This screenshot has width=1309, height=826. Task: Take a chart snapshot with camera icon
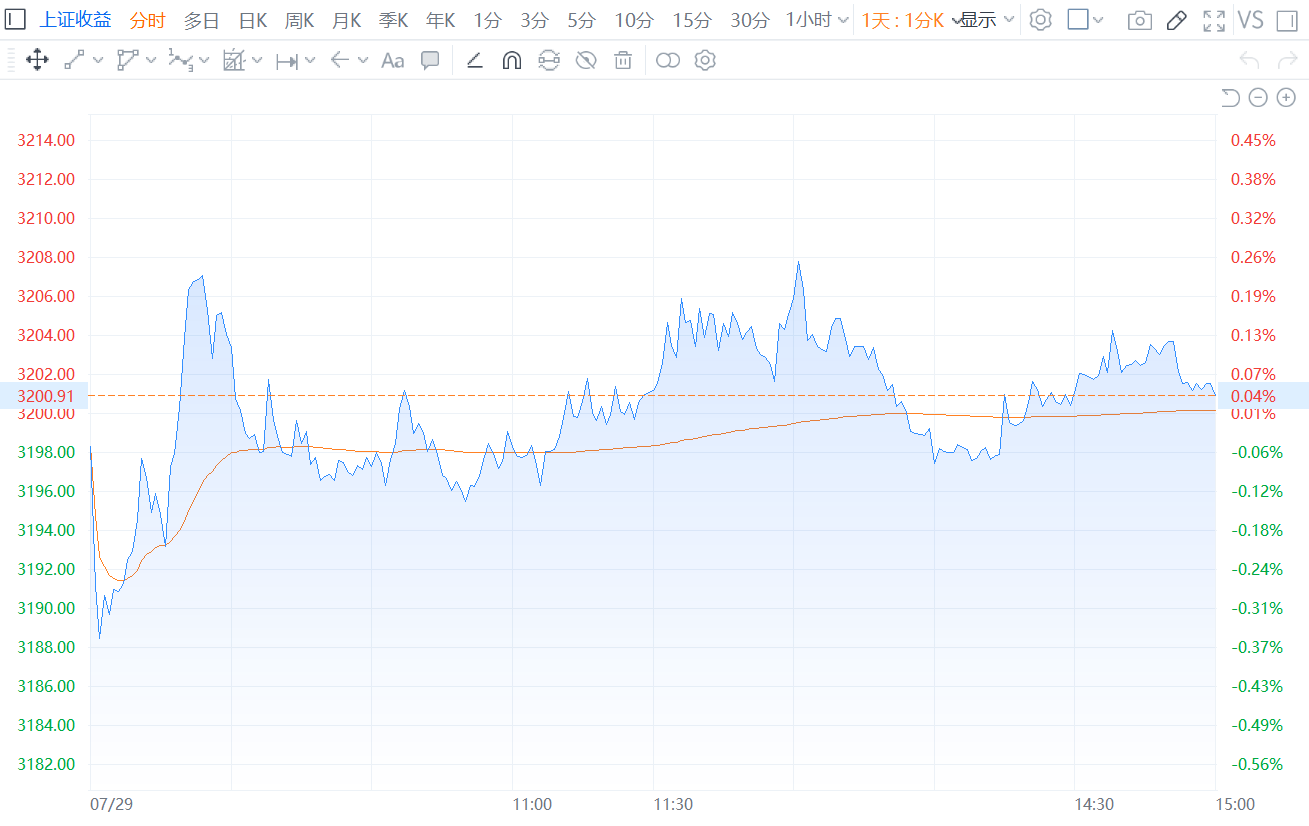point(1139,20)
